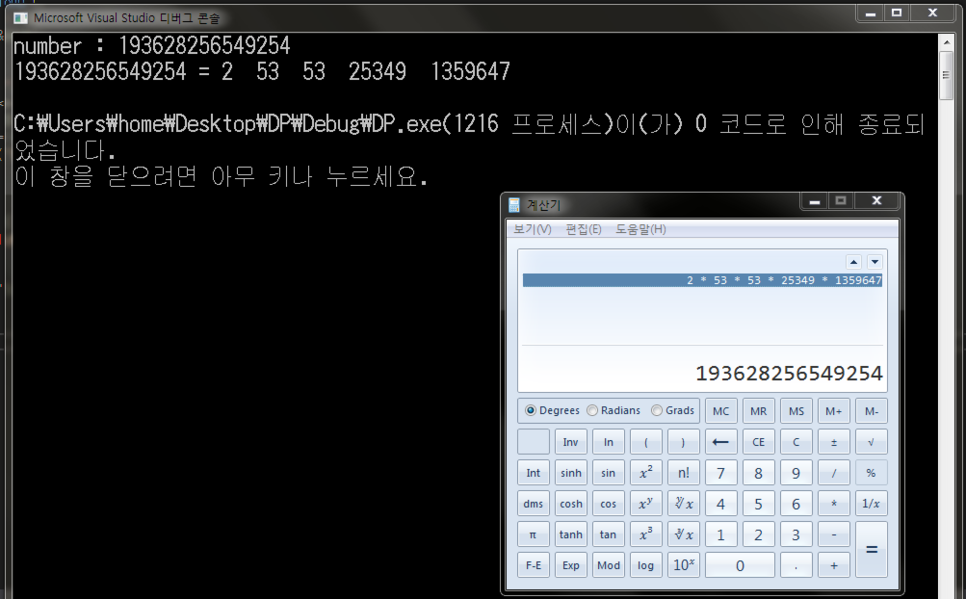Click the MC memory clear button
This screenshot has height=599, width=966.
(721, 411)
